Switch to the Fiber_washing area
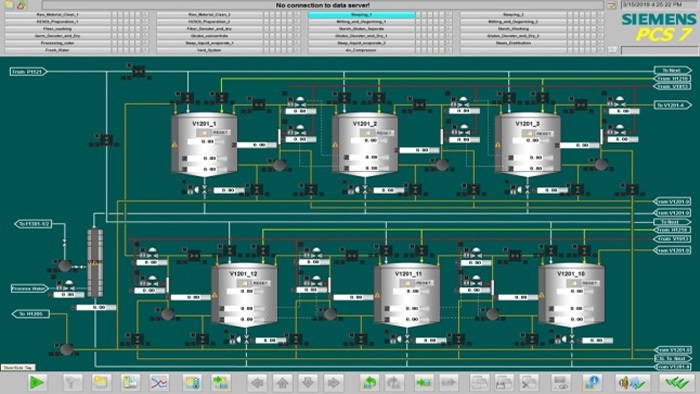Viewport: 700px width, 394px height. 58,29
